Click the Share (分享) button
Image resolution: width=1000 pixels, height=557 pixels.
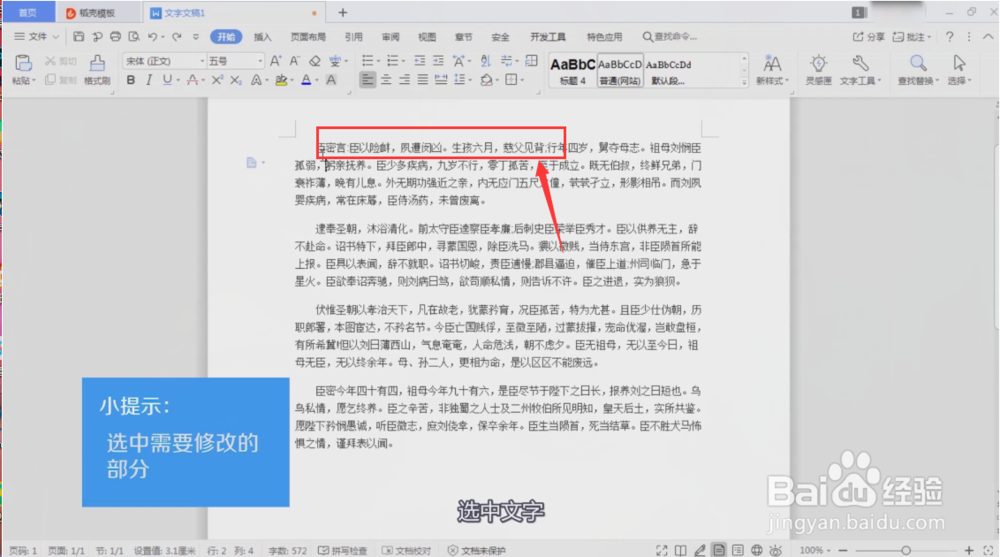(869, 37)
